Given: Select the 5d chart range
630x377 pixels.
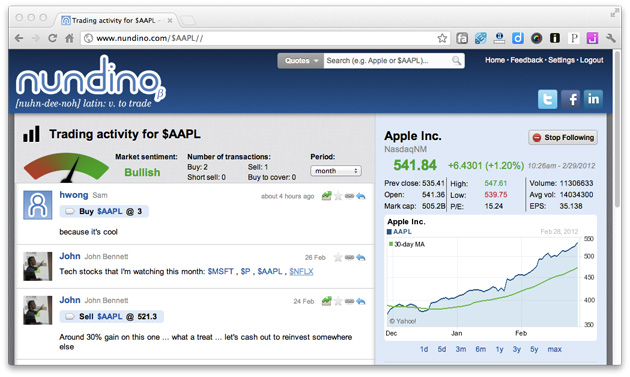Looking at the screenshot, I should click(442, 349).
